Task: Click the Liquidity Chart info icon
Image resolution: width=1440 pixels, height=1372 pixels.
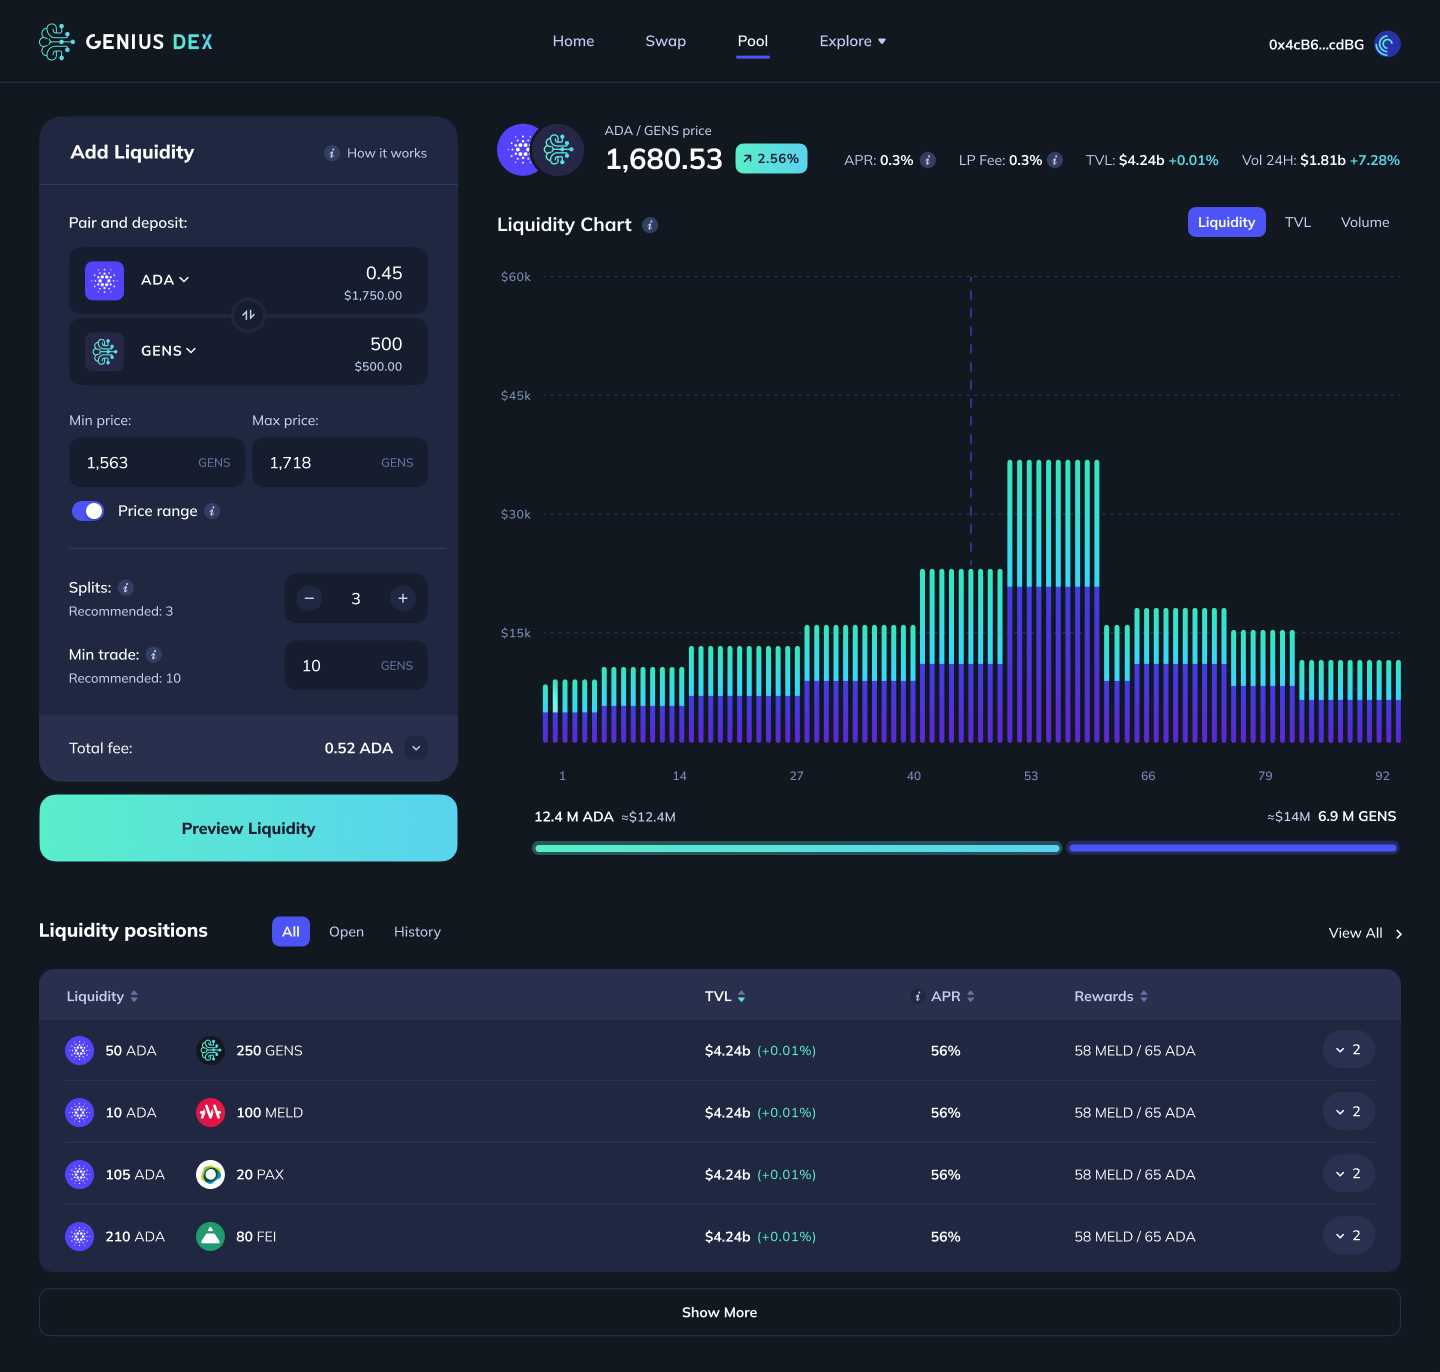Action: click(x=651, y=225)
